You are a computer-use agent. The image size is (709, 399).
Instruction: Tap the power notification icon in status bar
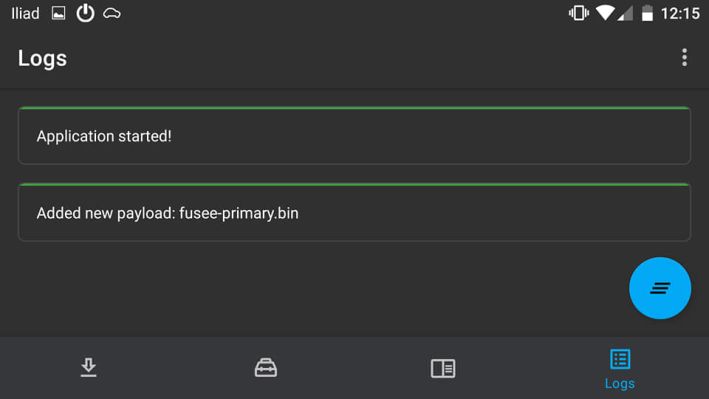85,13
